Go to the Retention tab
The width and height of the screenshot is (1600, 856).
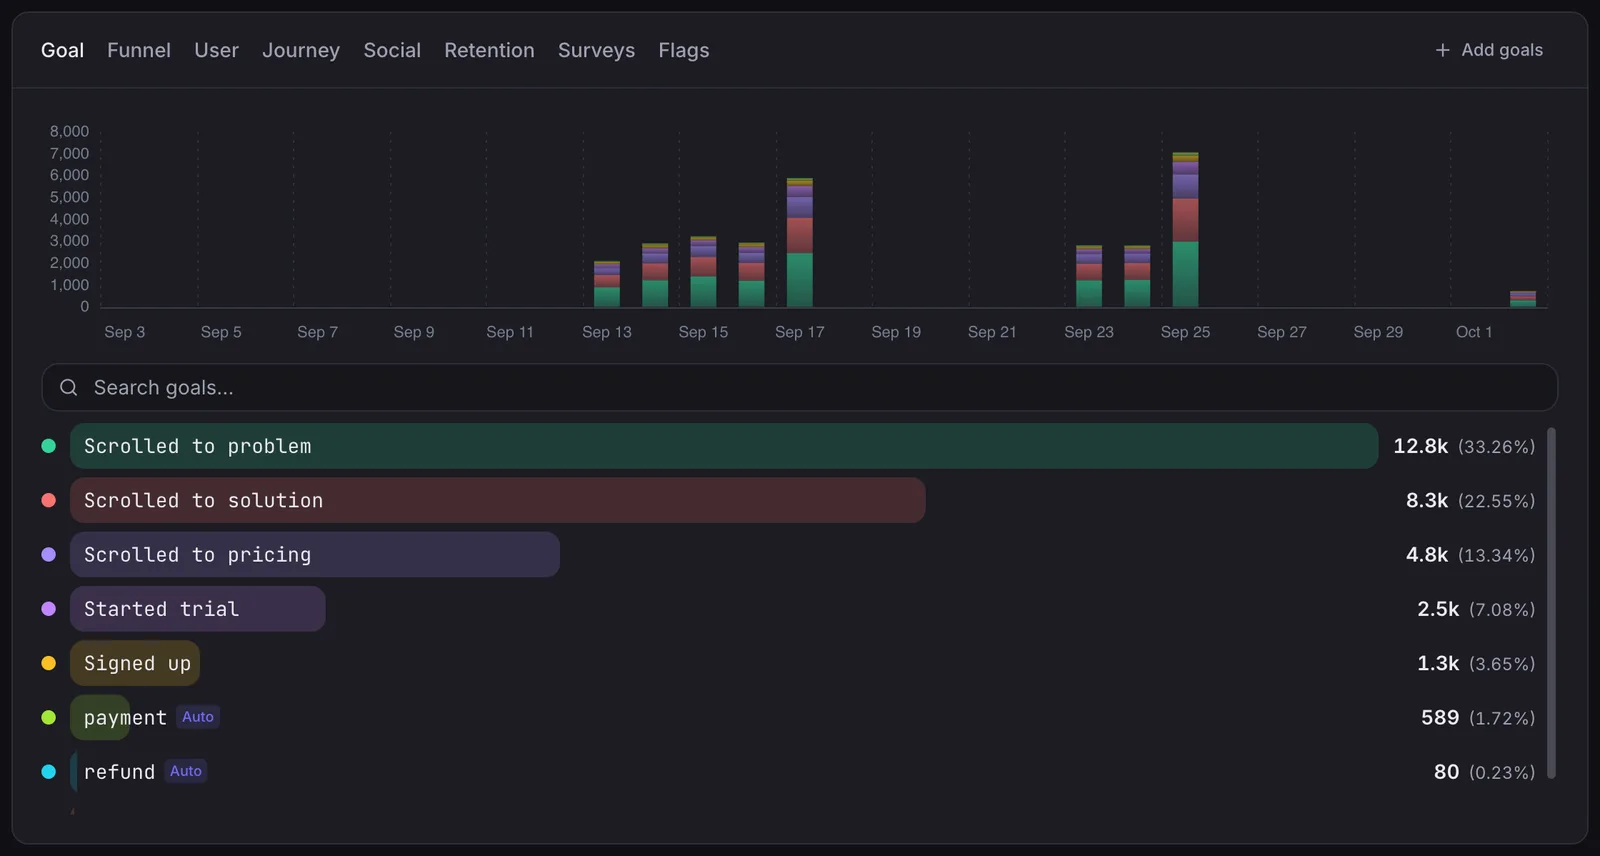click(x=489, y=50)
